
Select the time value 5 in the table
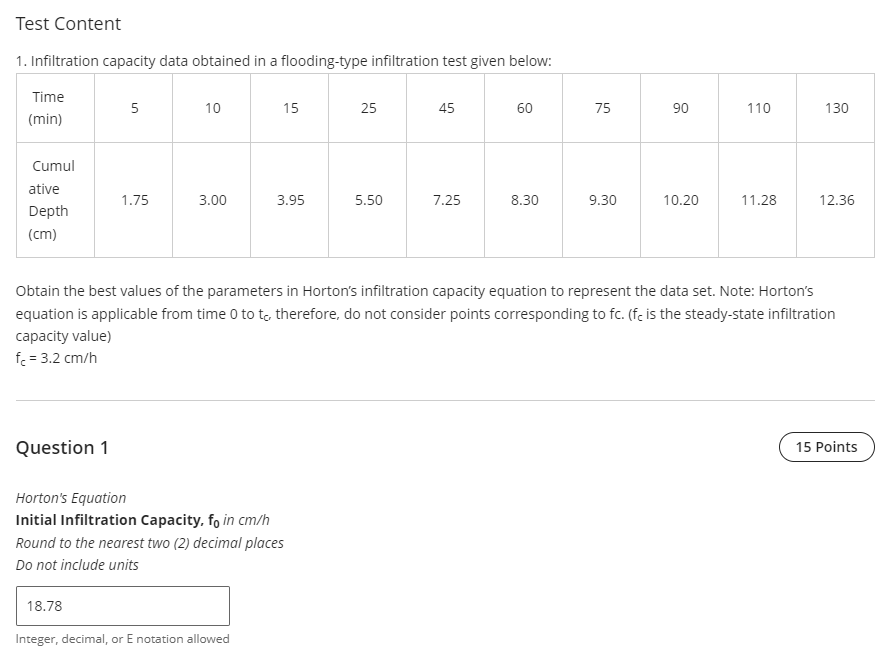134,107
